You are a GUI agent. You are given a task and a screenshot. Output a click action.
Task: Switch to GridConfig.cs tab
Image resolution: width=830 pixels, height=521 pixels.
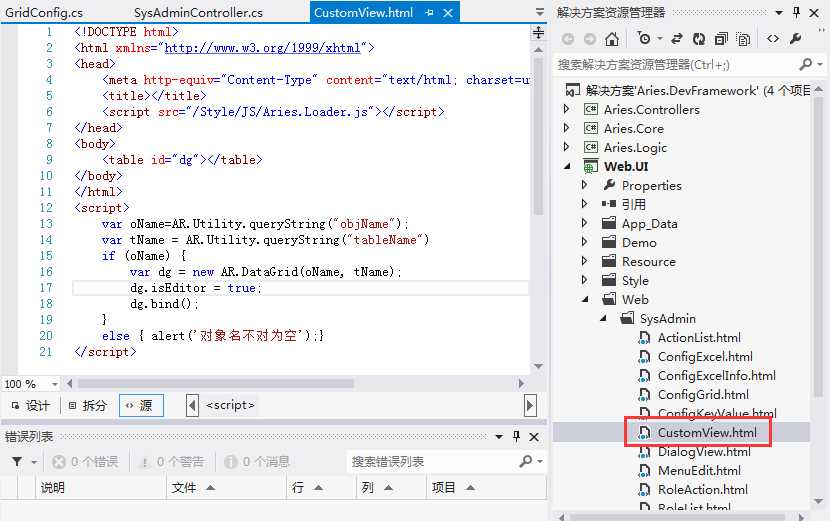pyautogui.click(x=44, y=12)
